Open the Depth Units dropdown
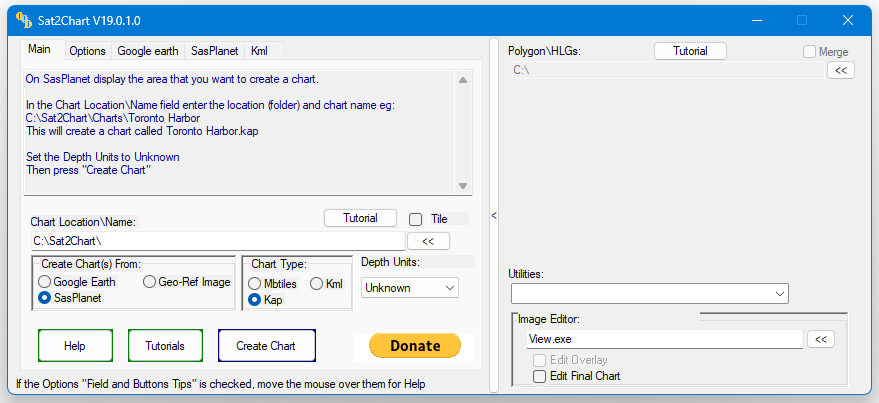The height and width of the screenshot is (403, 879). point(409,288)
